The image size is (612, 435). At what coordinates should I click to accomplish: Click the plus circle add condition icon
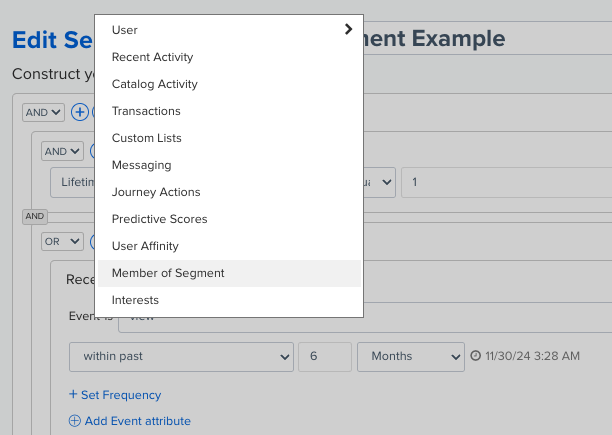80,112
